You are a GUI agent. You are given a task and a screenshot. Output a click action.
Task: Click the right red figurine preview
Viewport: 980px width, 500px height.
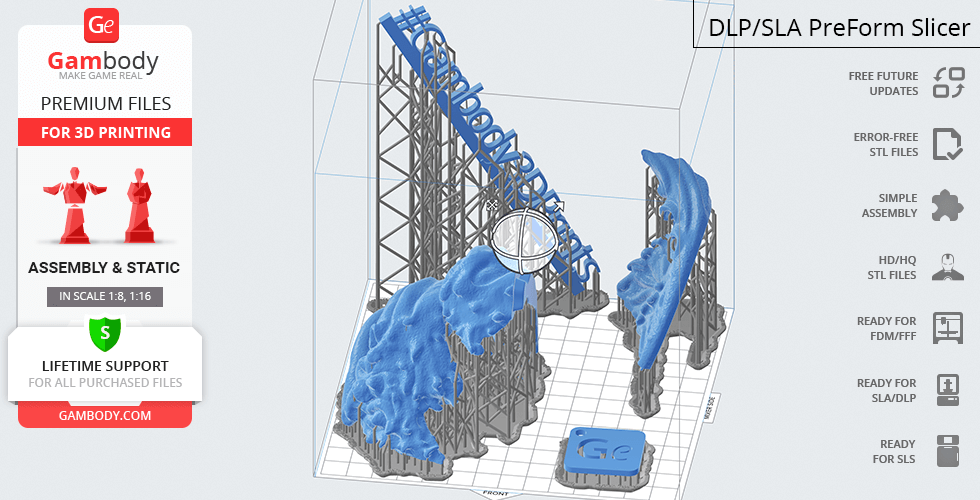click(x=138, y=205)
